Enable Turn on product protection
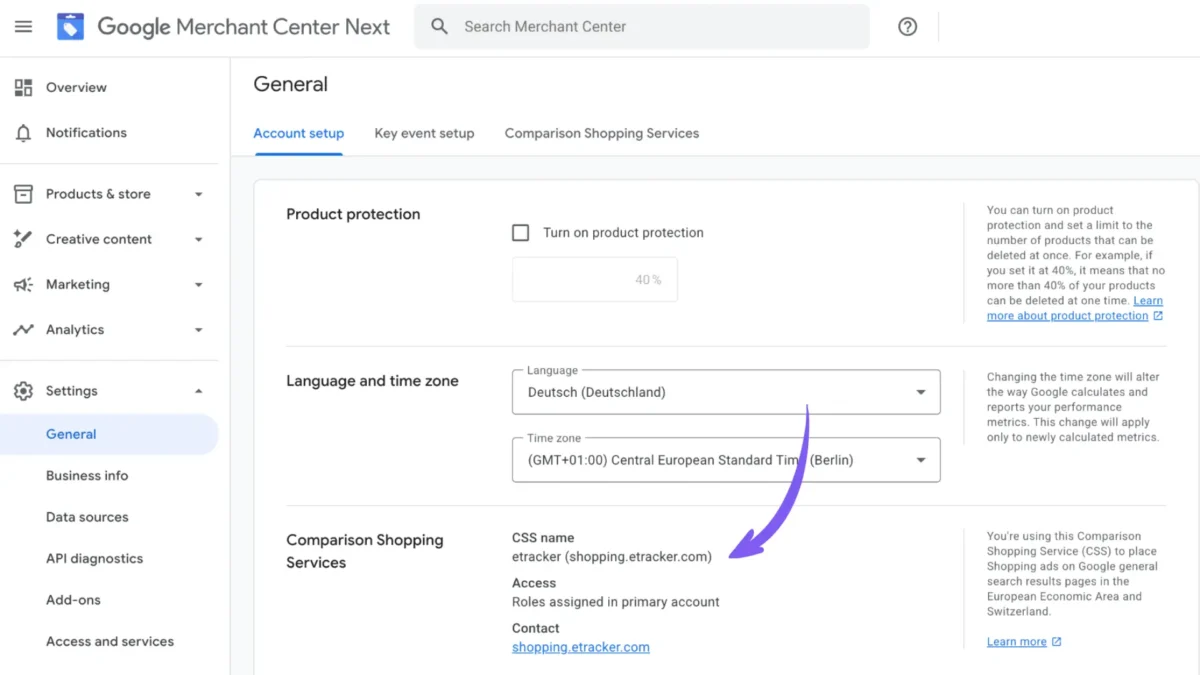 (x=520, y=232)
